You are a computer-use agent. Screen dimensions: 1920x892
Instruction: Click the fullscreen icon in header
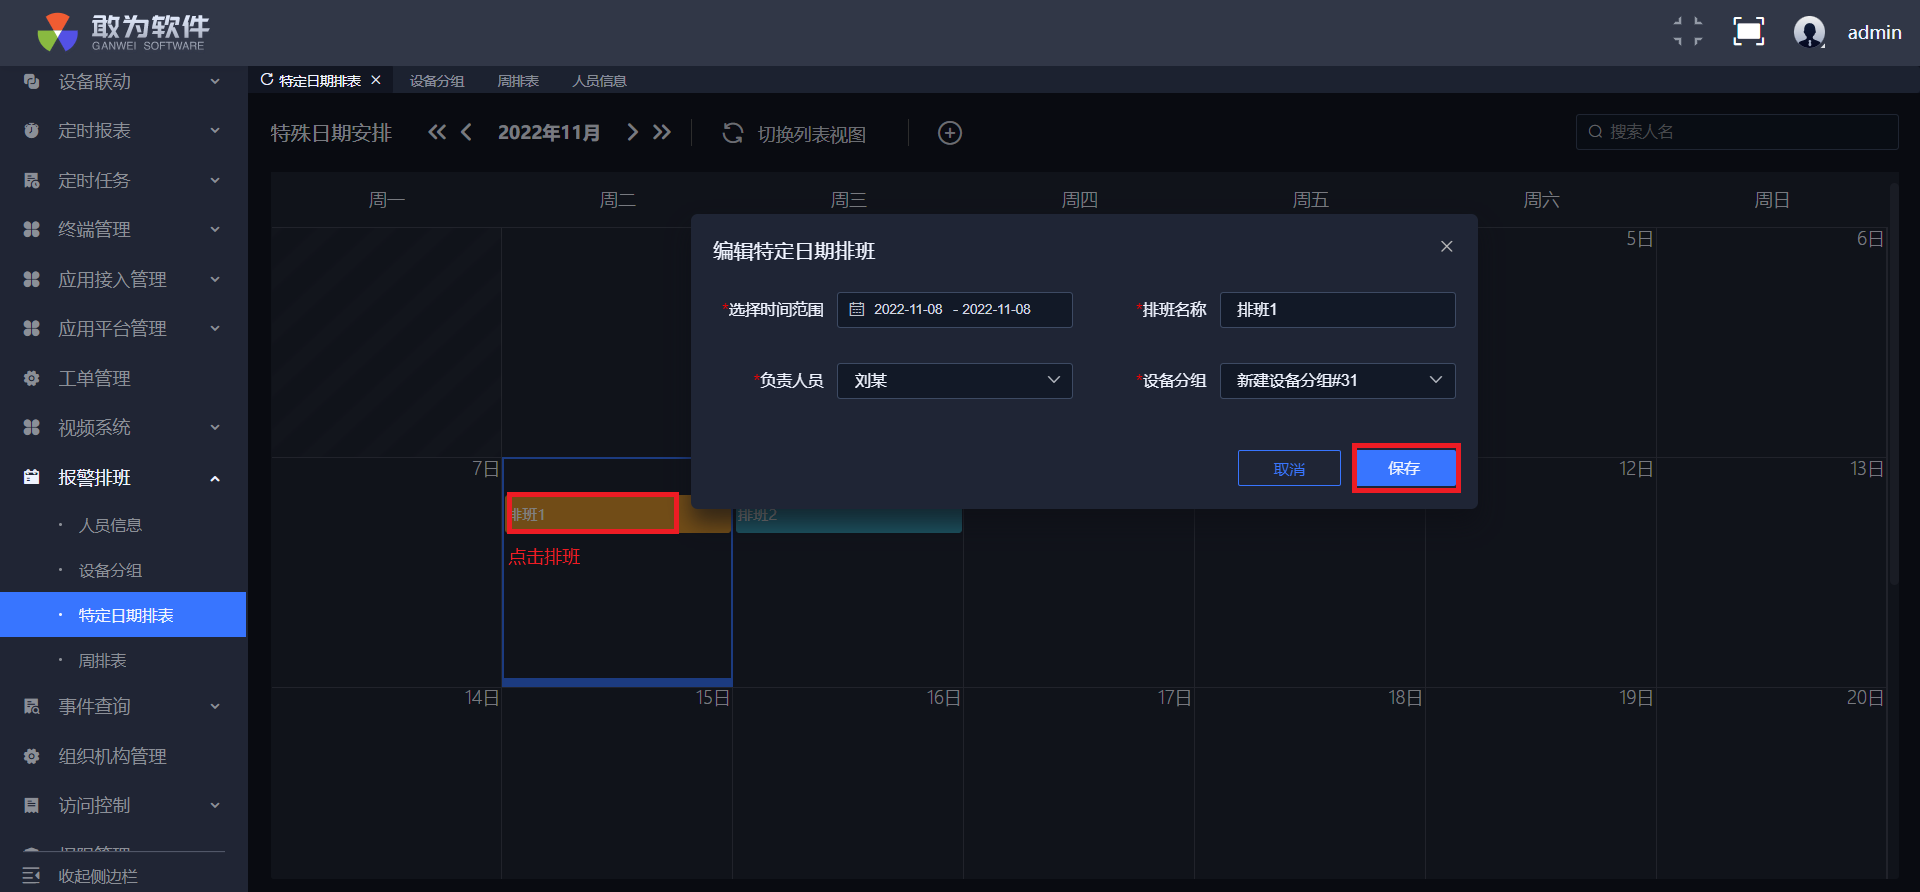1748,32
